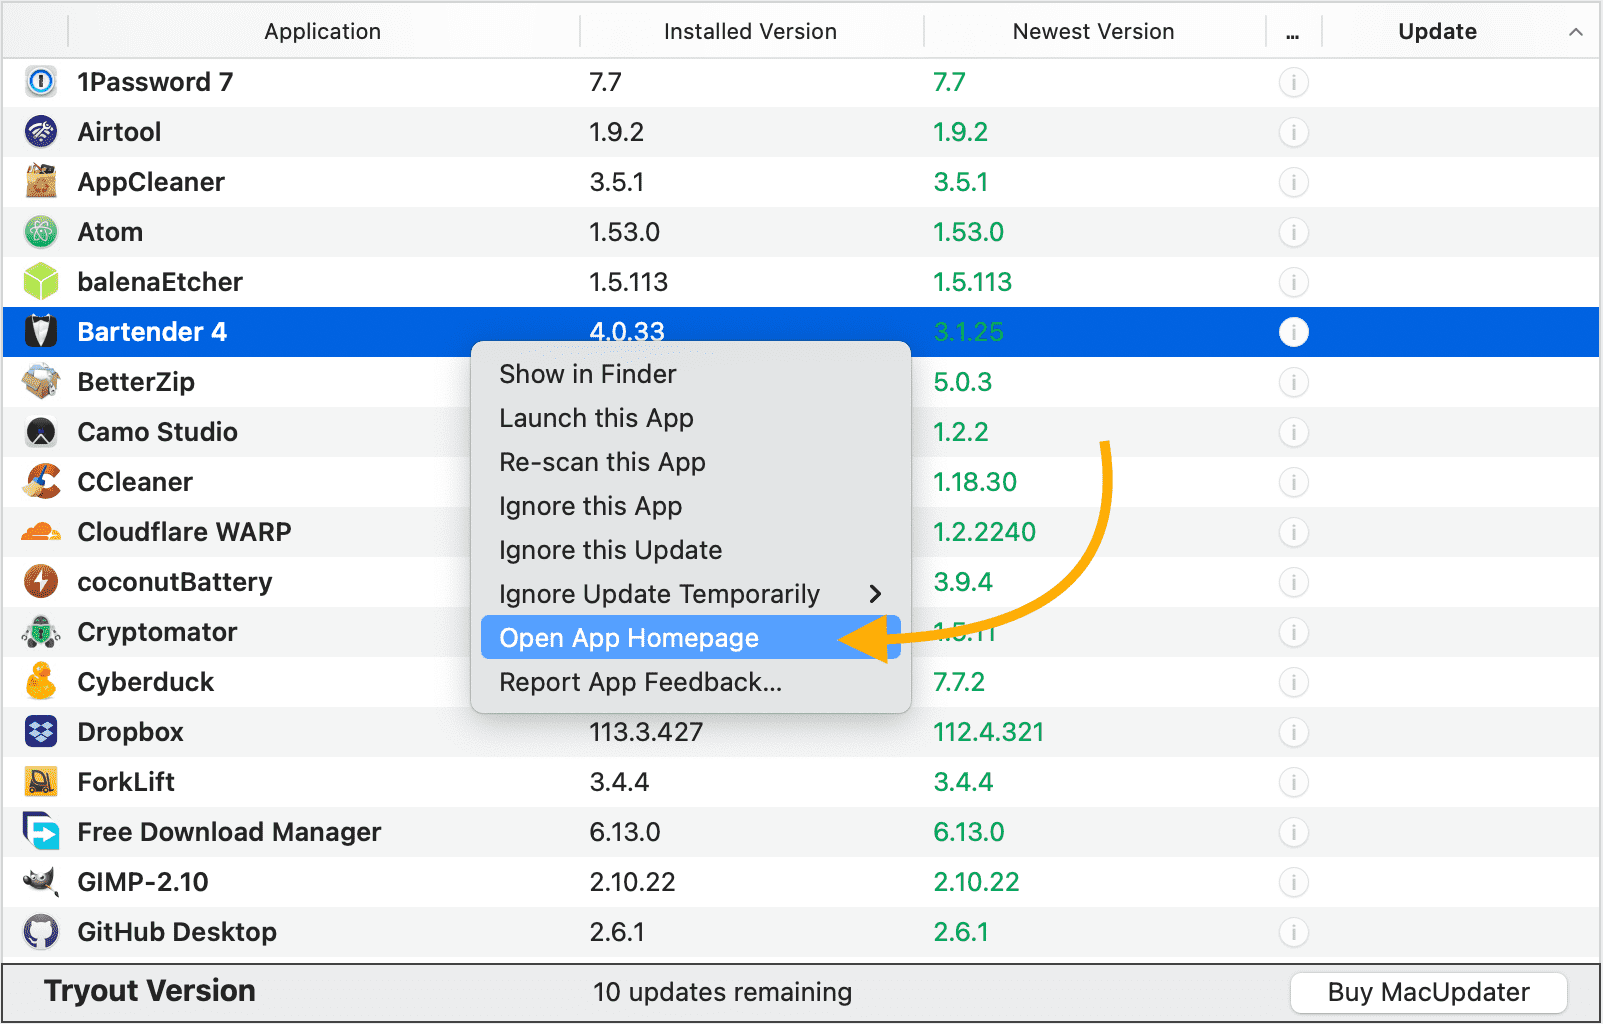Select the coconutBattery row name

(x=175, y=582)
